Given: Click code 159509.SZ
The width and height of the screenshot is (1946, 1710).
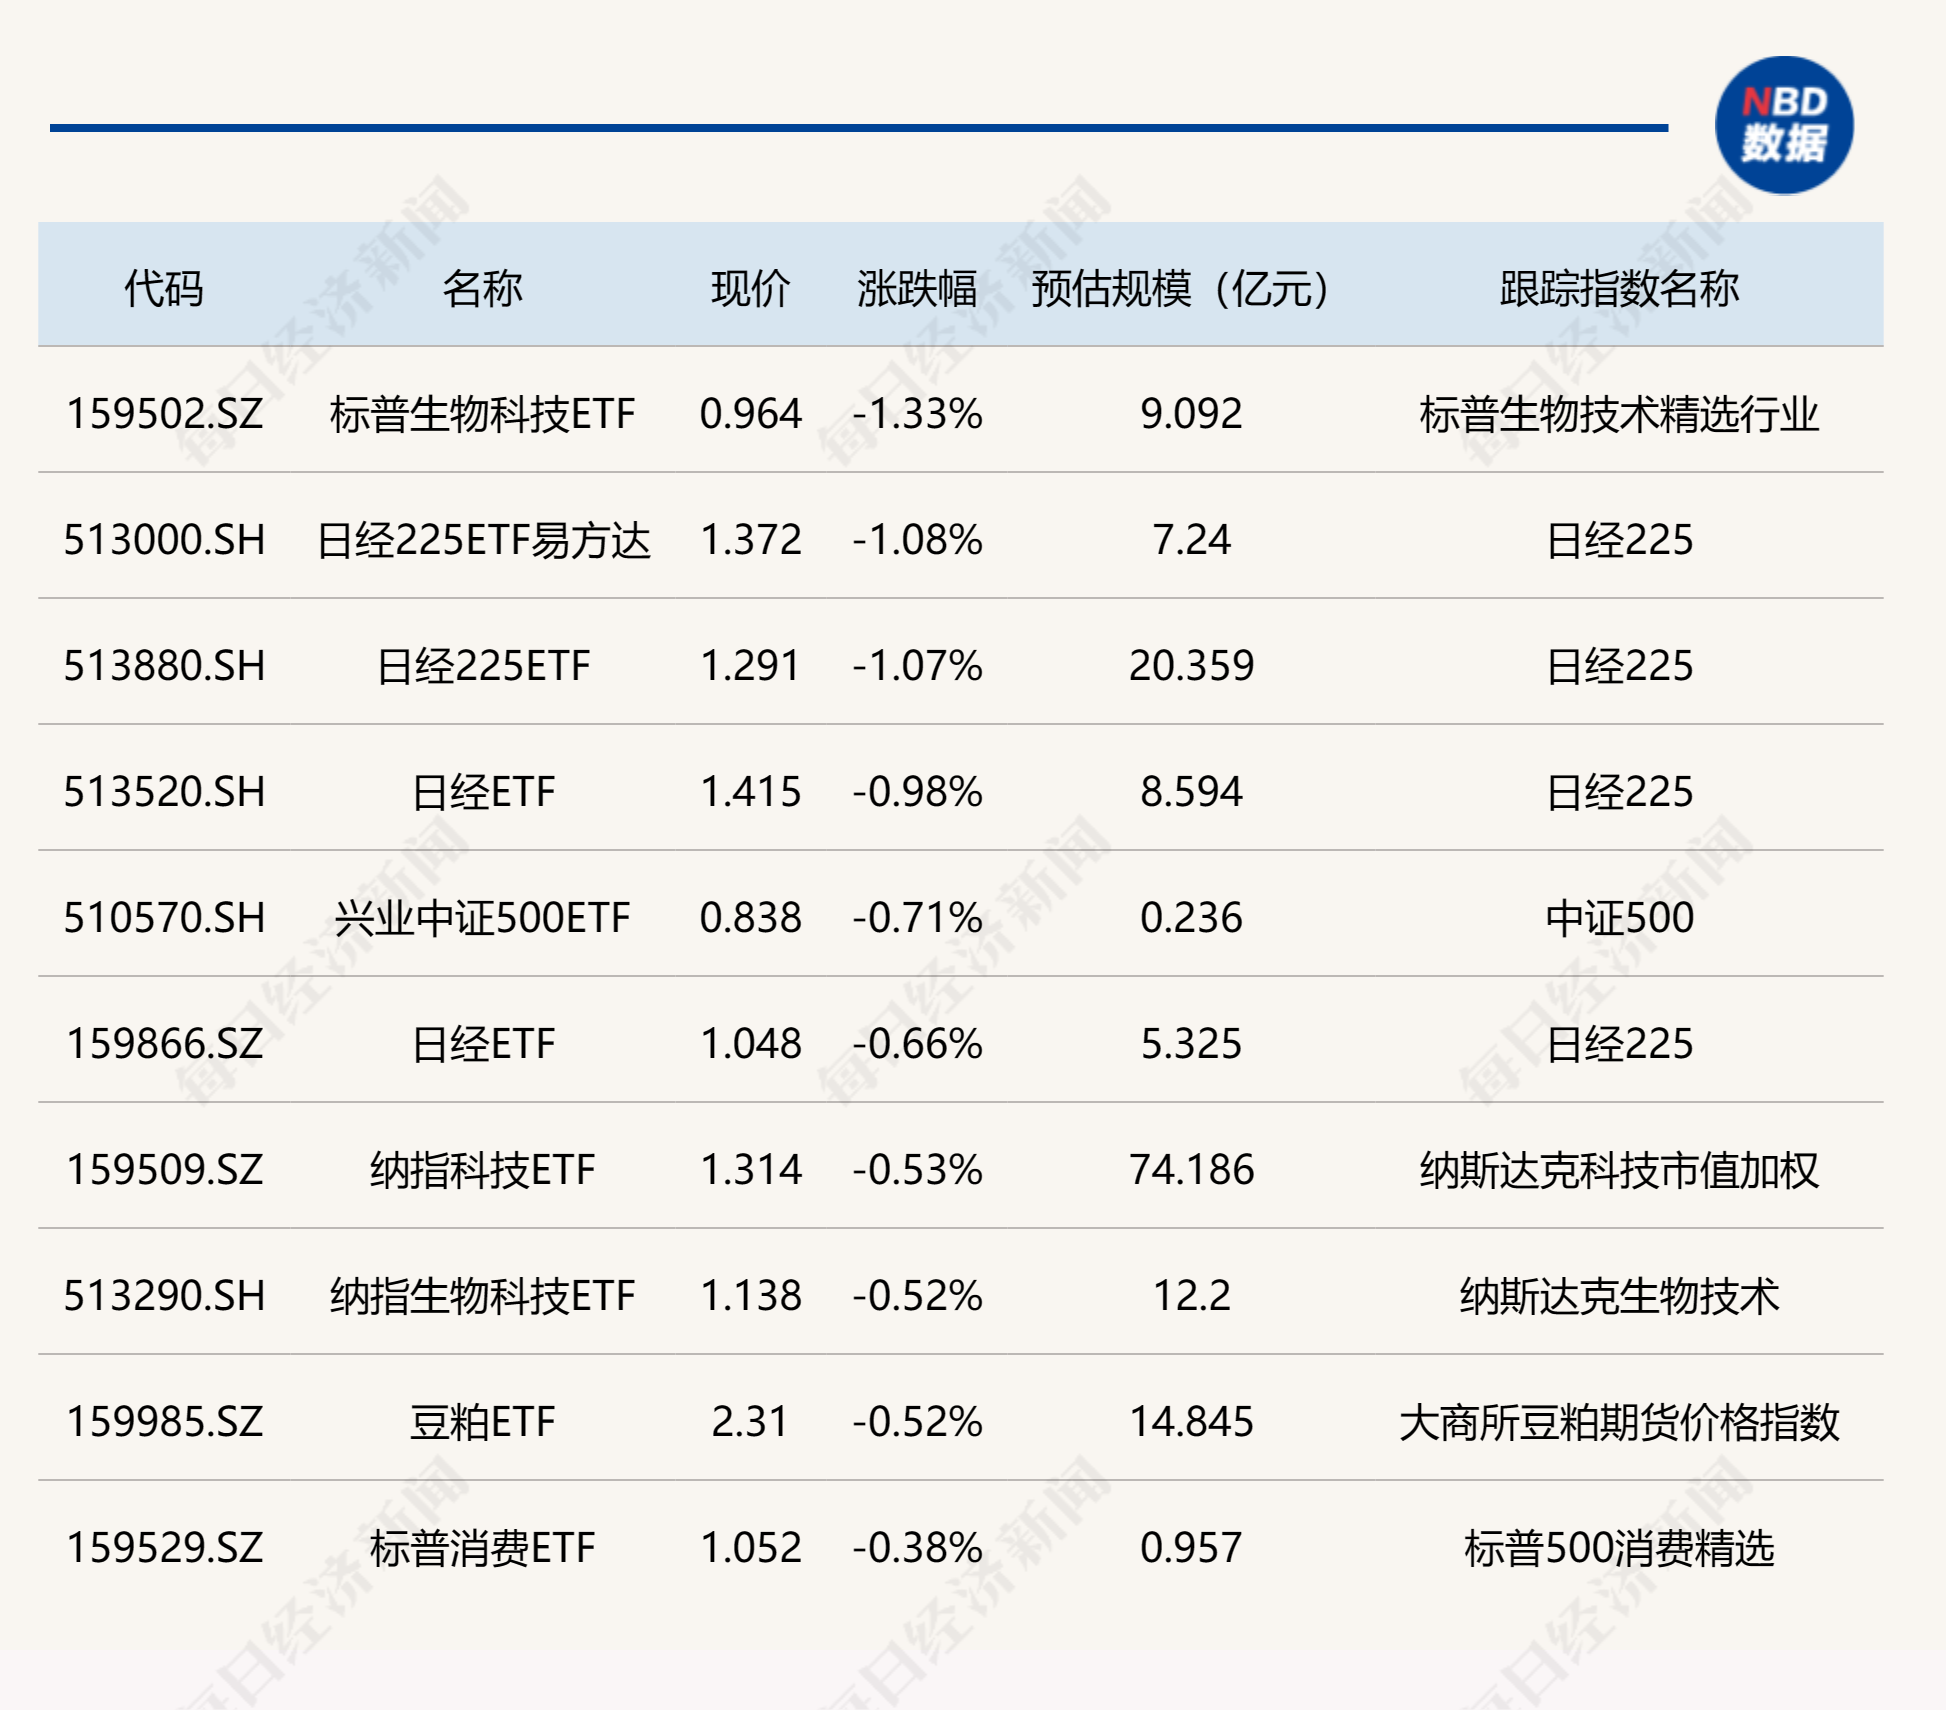Looking at the screenshot, I should [x=165, y=1170].
